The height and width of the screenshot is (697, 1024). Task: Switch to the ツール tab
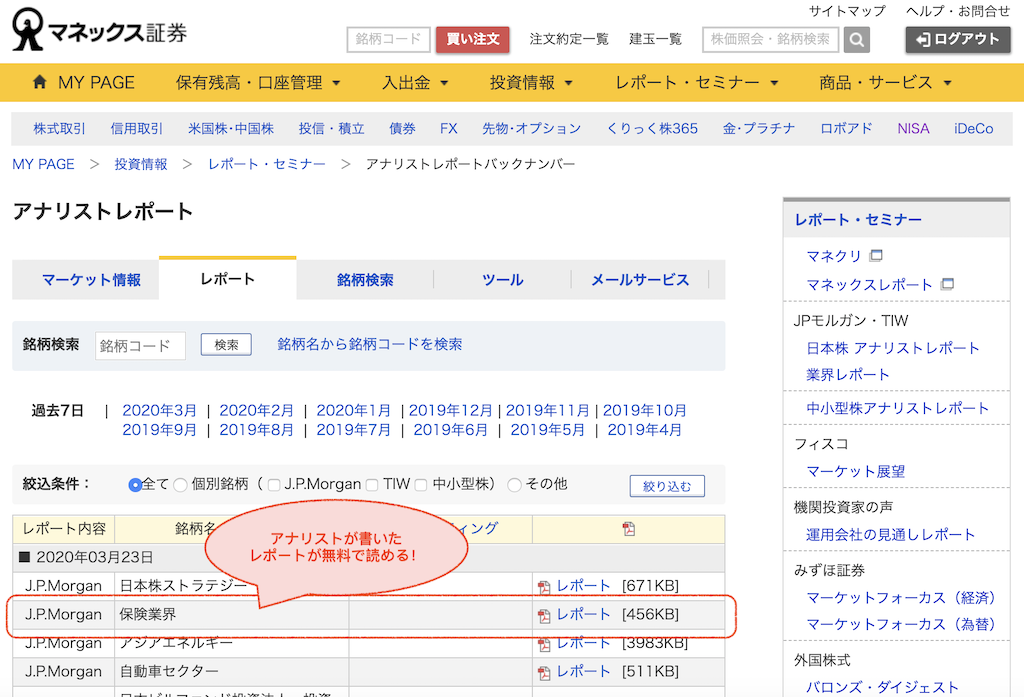point(503,280)
